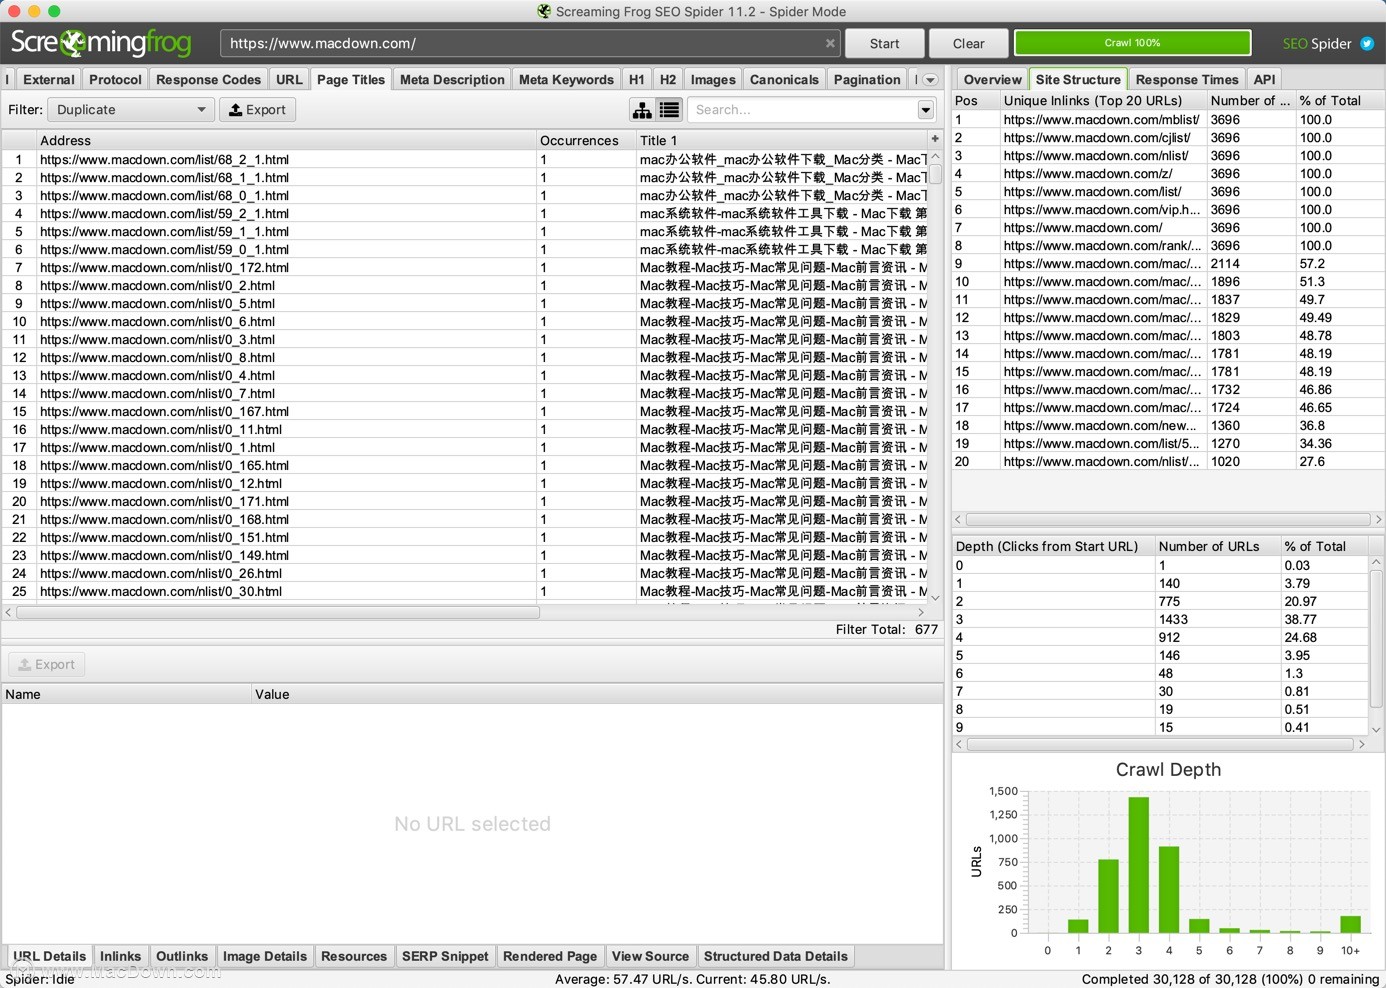Viewport: 1386px width, 988px height.
Task: Show the SERP Snippet tab
Action: pos(445,956)
